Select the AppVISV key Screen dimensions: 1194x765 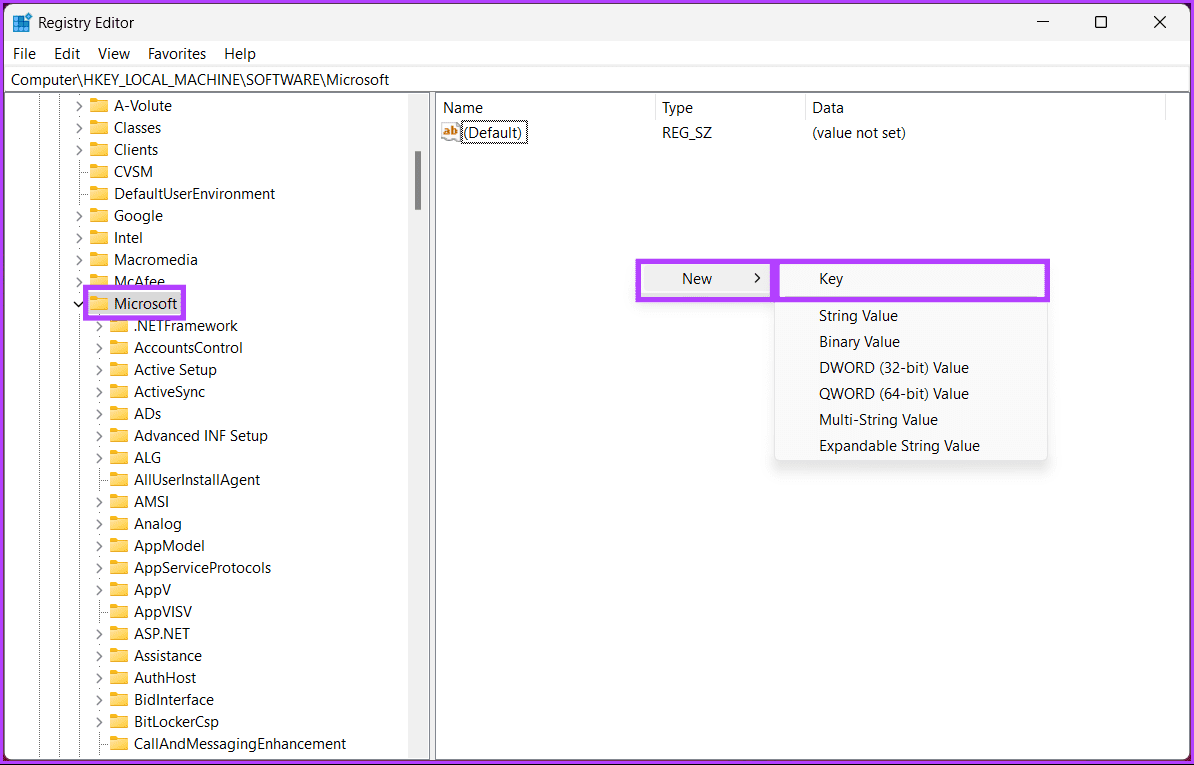(x=163, y=612)
